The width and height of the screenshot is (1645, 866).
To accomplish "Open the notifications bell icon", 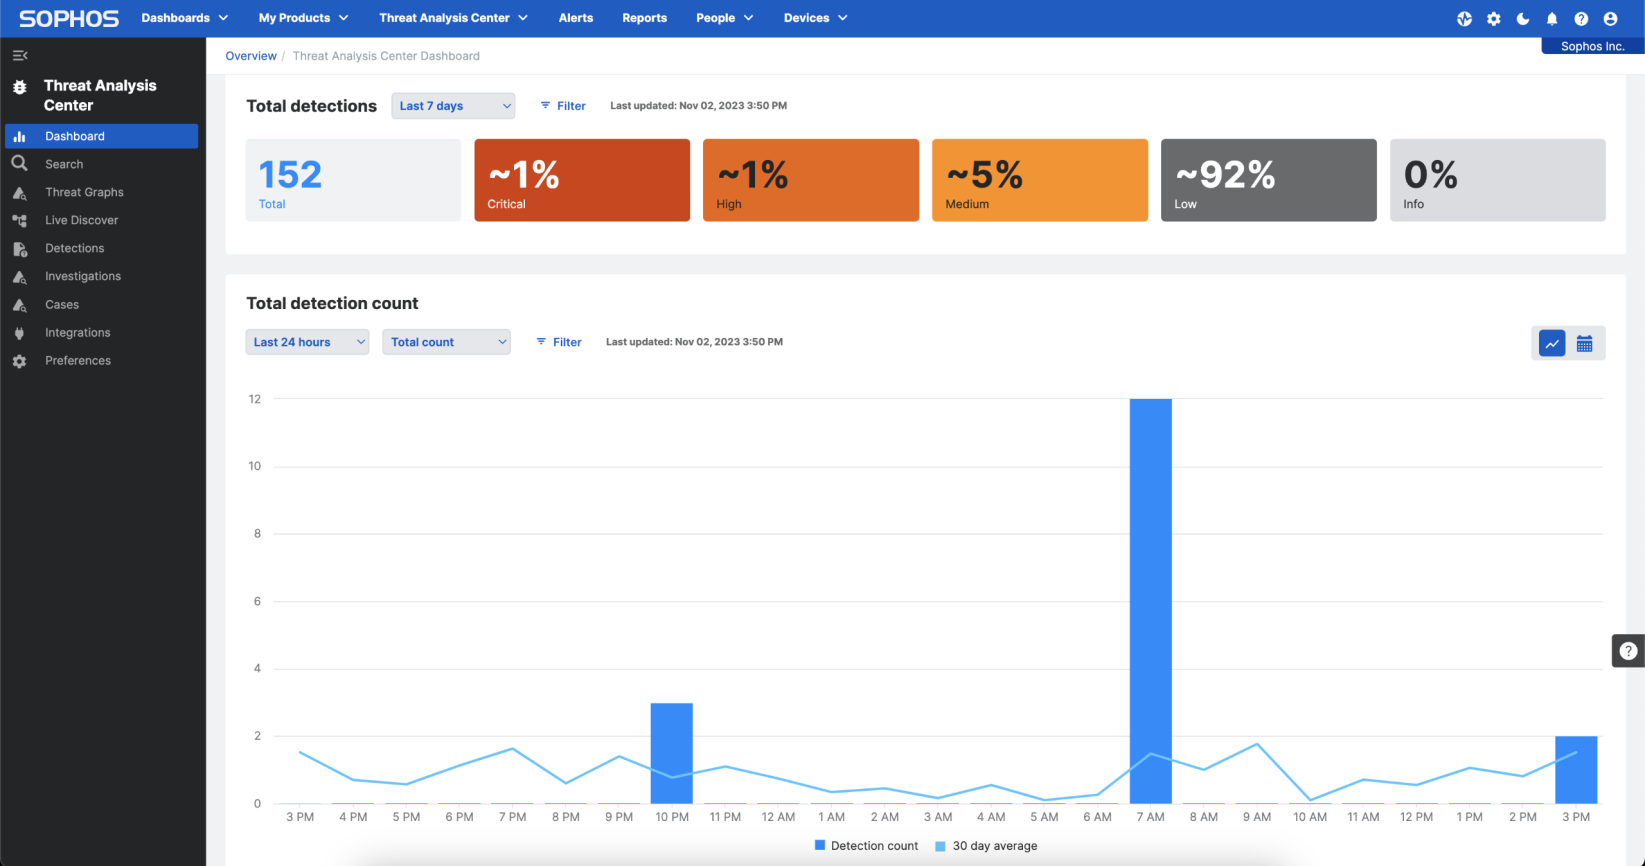I will (1552, 19).
